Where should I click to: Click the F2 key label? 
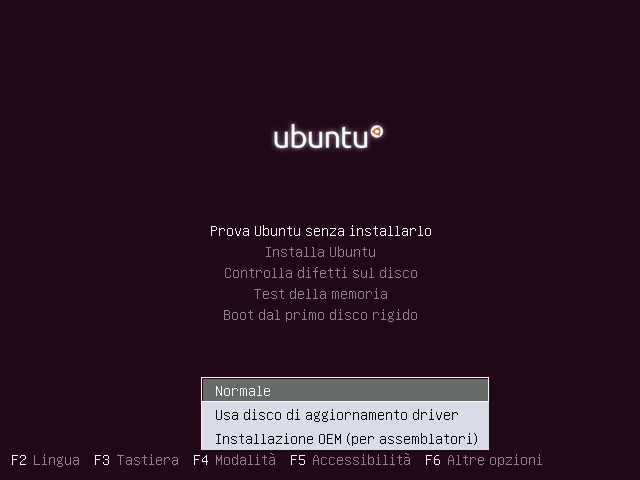(19, 460)
